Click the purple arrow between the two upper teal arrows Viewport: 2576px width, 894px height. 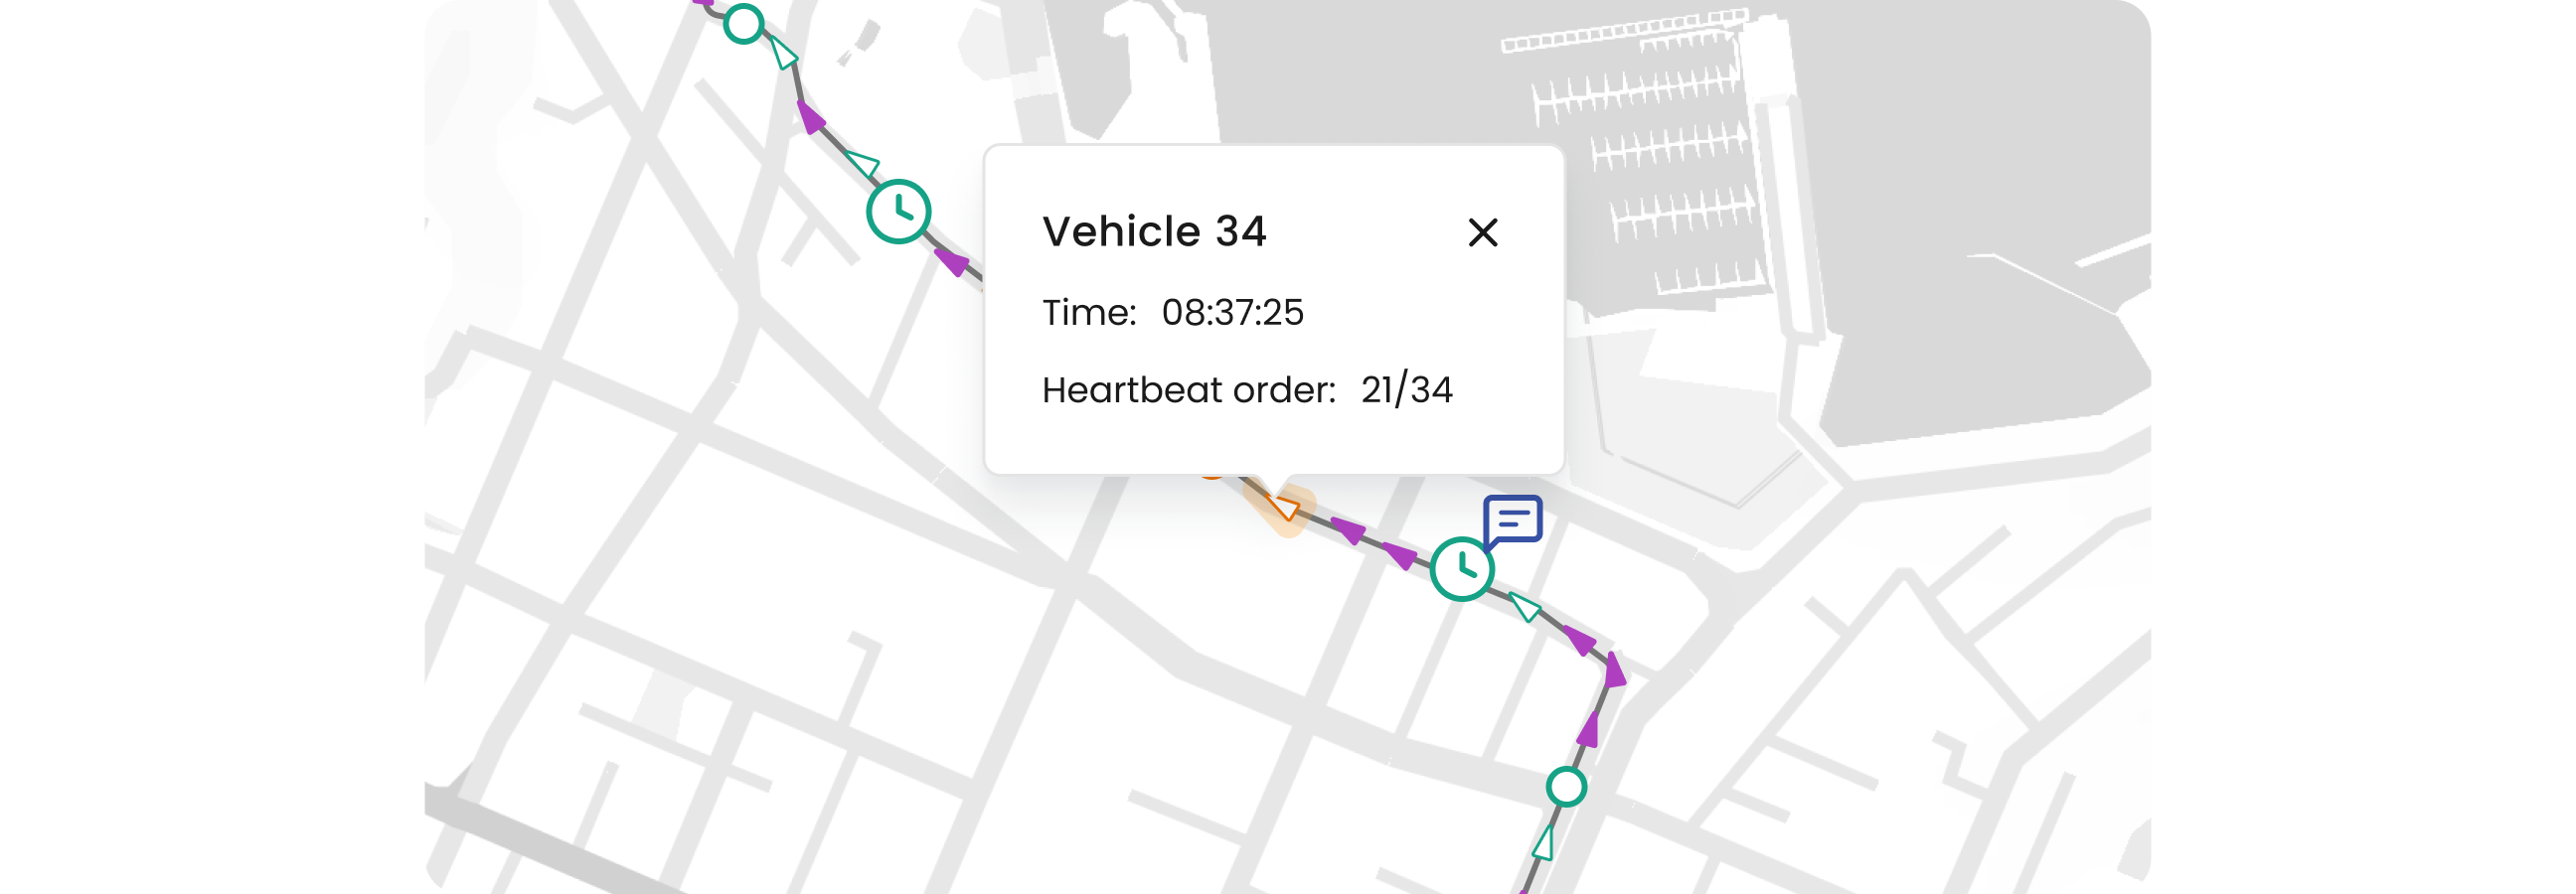(811, 118)
